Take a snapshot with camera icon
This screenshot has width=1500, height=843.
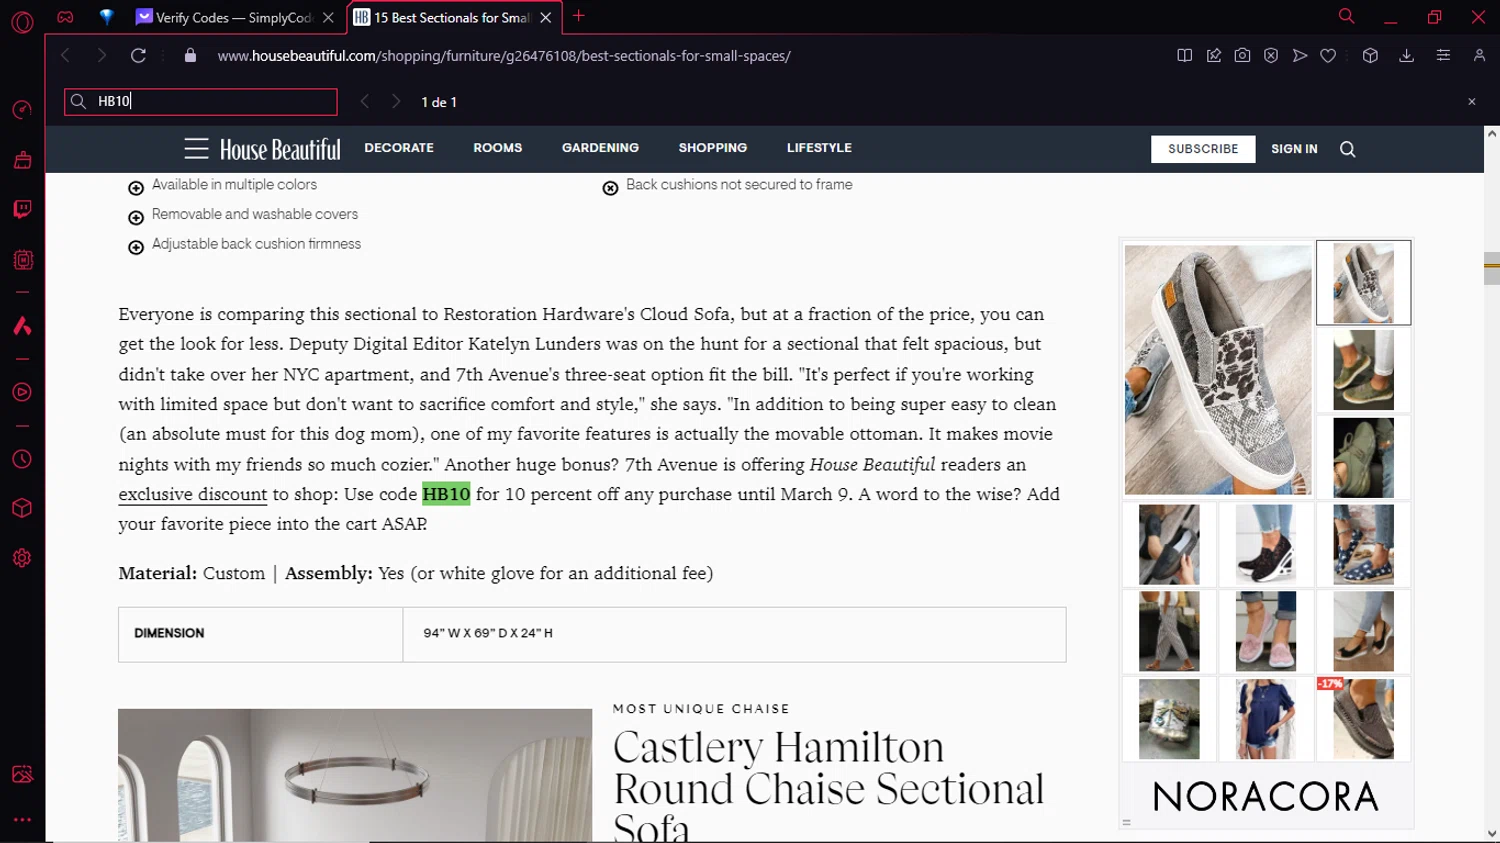1242,56
